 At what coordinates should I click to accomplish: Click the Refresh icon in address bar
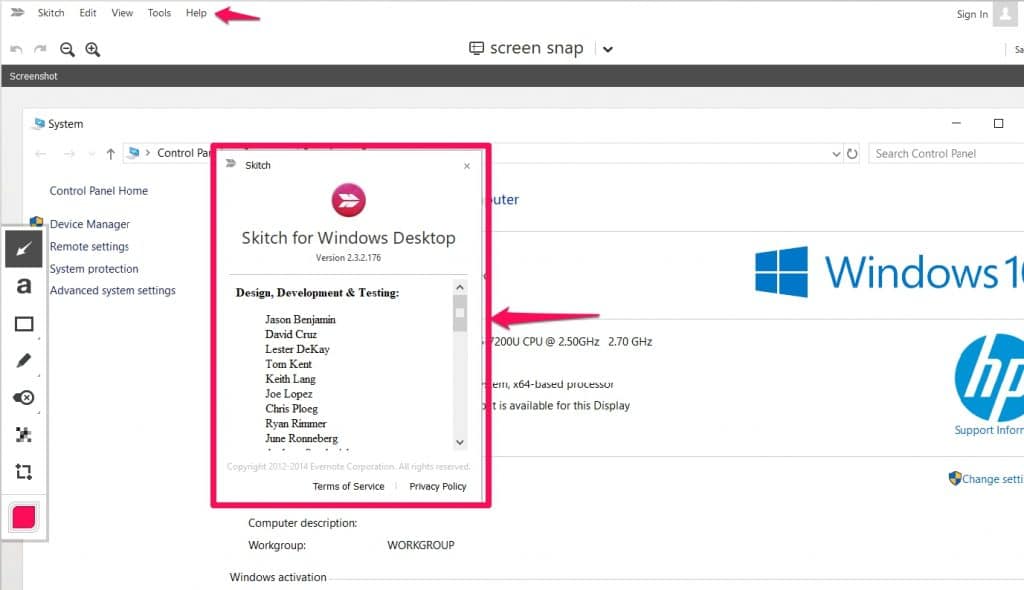click(852, 154)
